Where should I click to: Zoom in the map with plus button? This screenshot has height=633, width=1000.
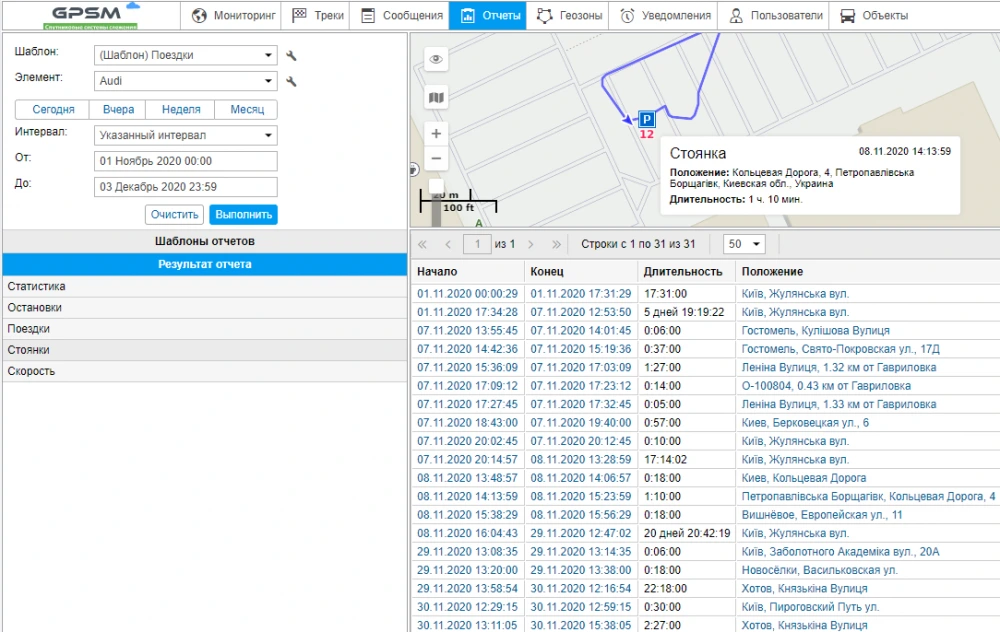[x=436, y=133]
